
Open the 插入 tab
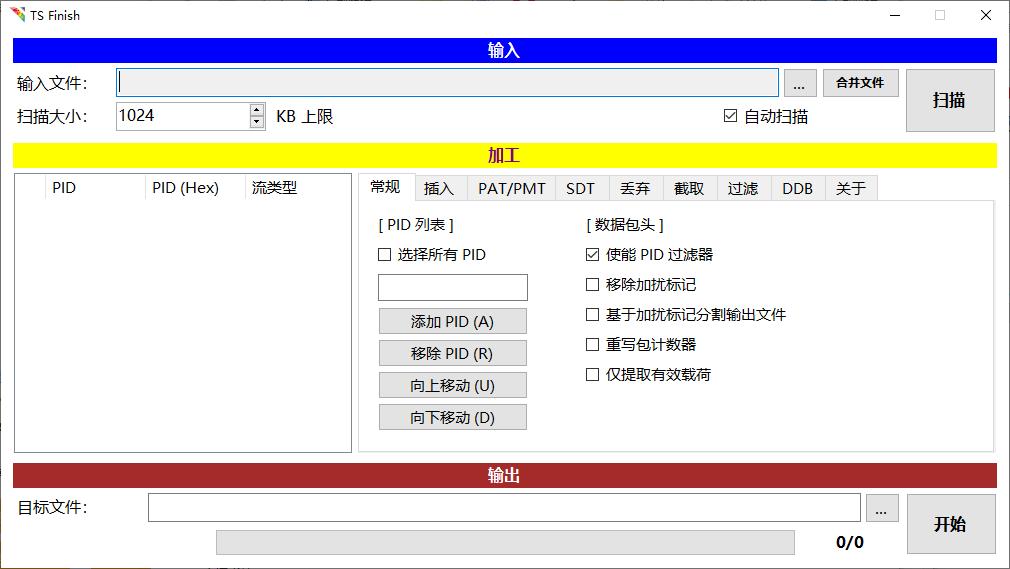pyautogui.click(x=439, y=188)
